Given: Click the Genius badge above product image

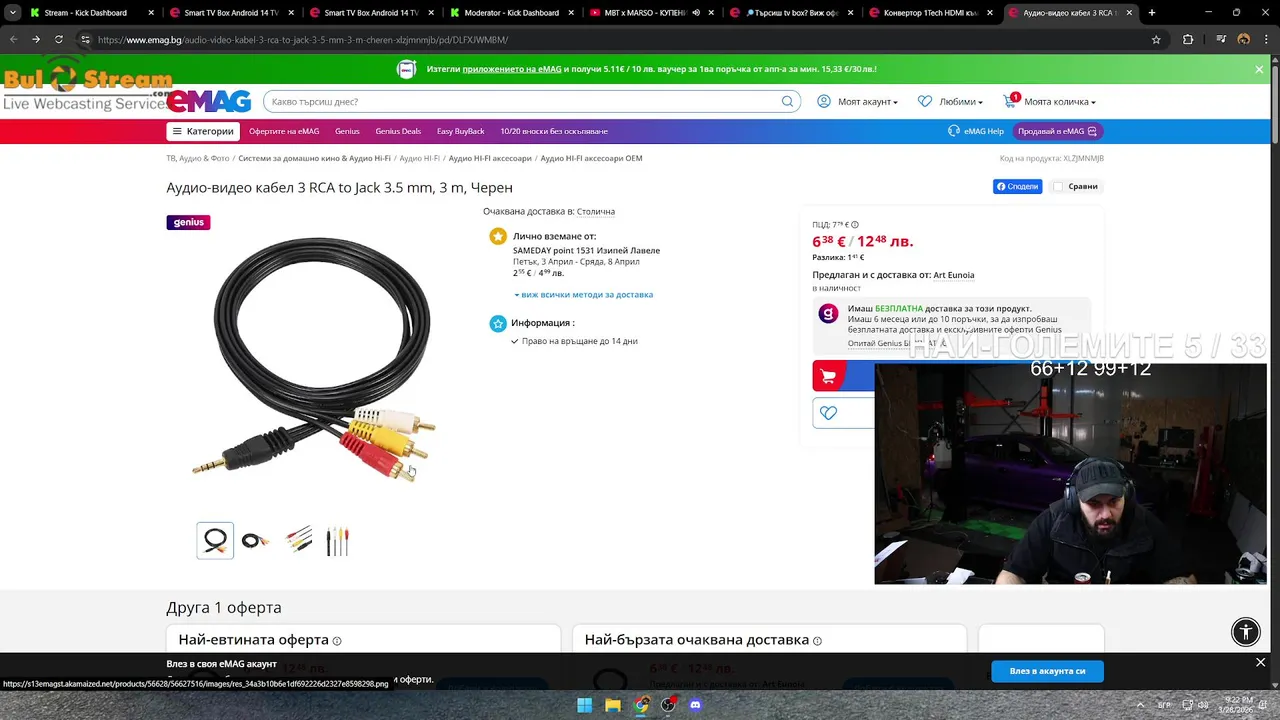Looking at the screenshot, I should [x=188, y=222].
